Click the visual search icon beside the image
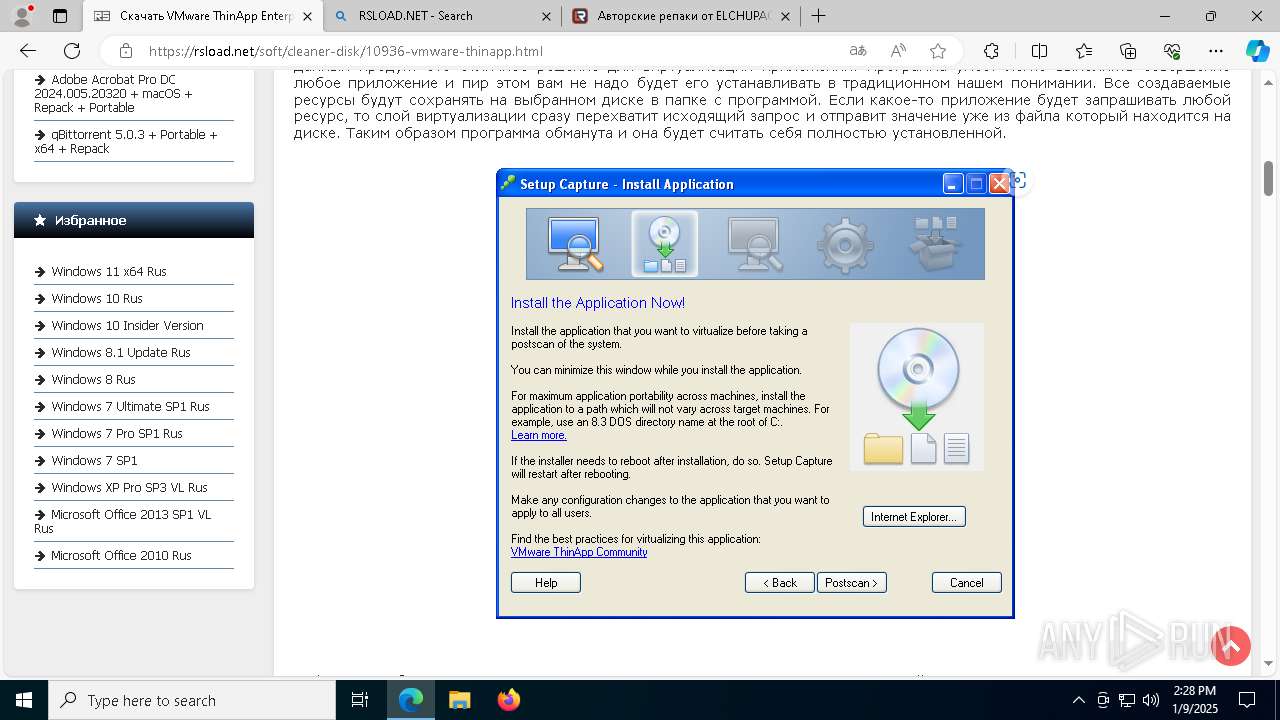 (x=1018, y=181)
